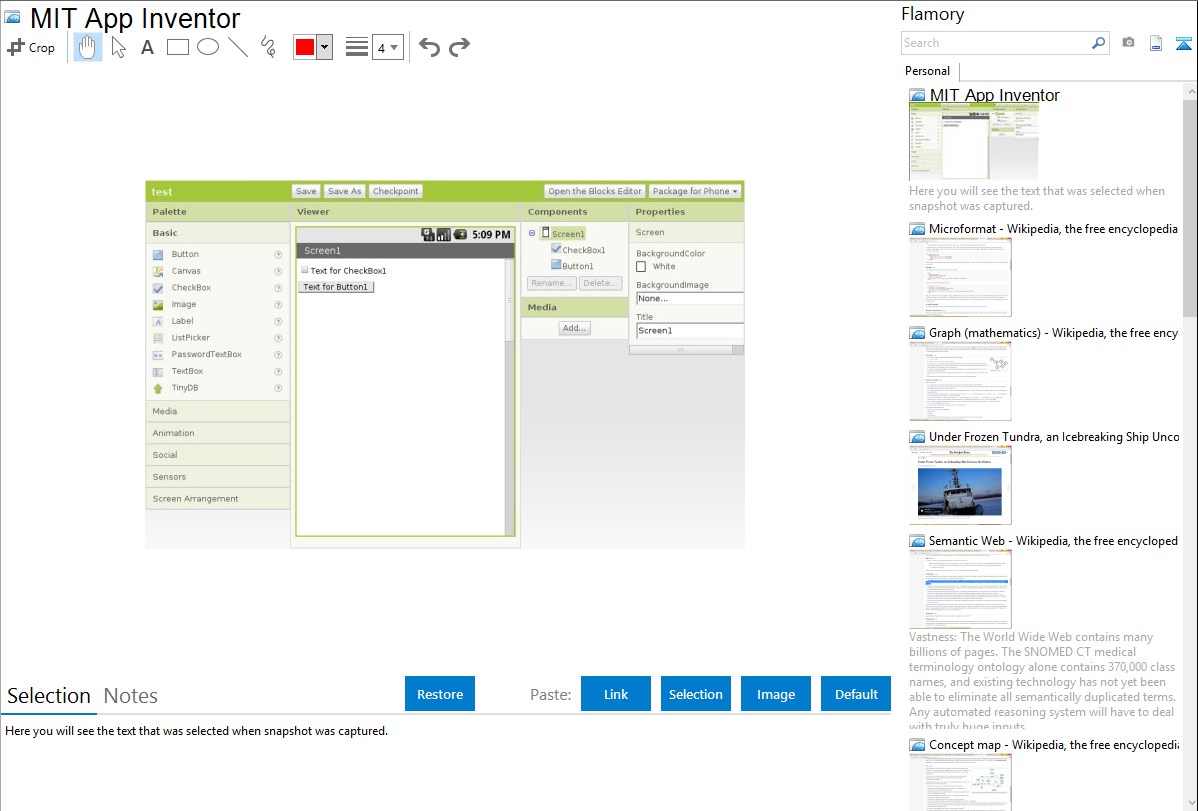
Task: Open the color picker dropdown arrow
Action: click(324, 47)
